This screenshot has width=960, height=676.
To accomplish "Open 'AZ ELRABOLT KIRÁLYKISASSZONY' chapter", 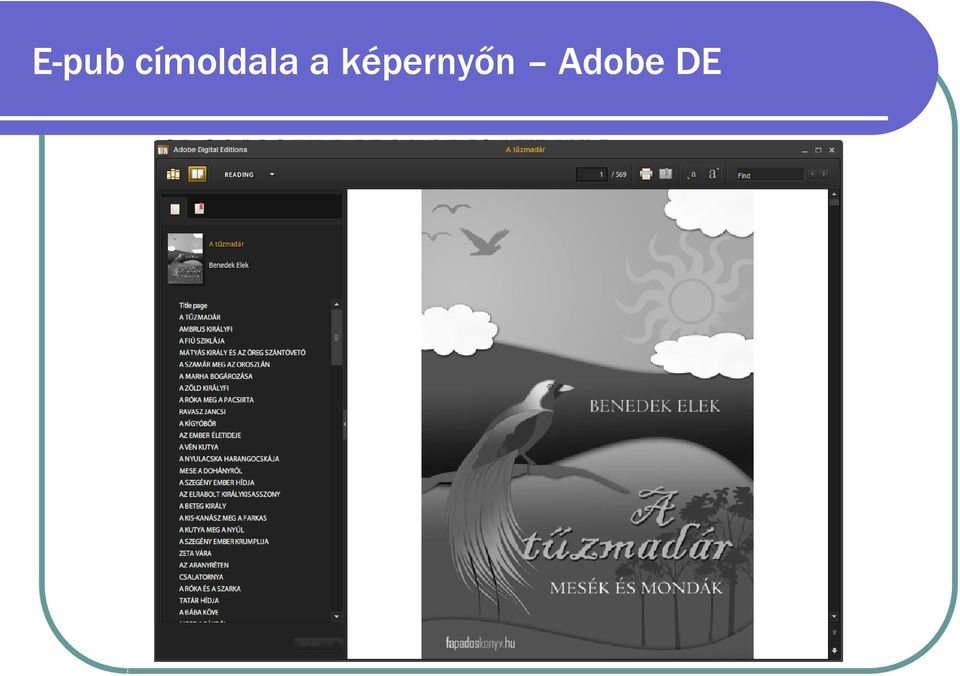I will pyautogui.click(x=230, y=494).
